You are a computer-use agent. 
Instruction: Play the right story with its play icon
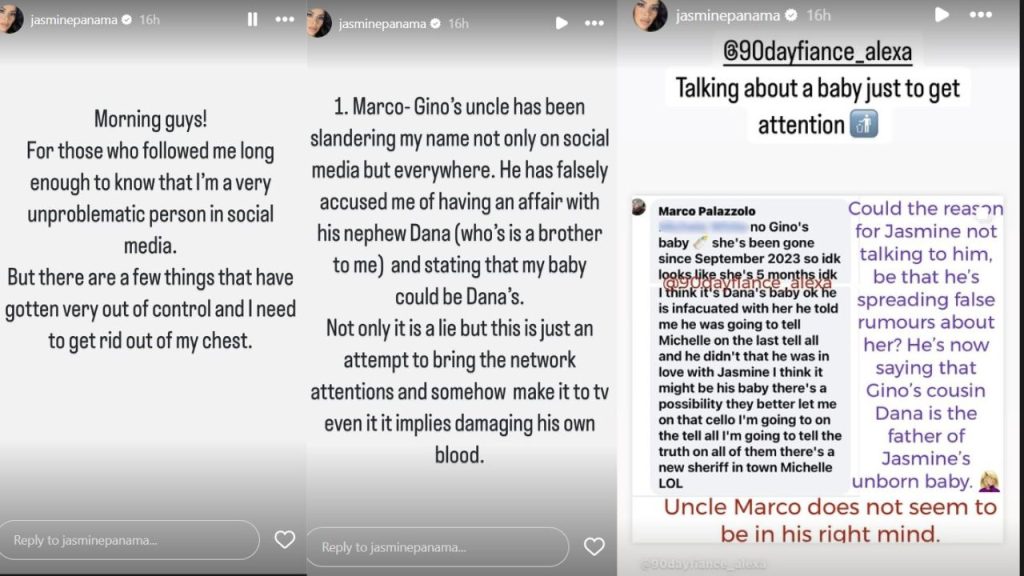[942, 14]
